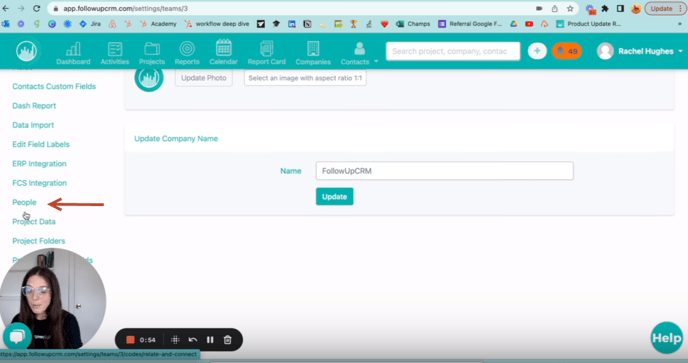Expand the Contacts dropdown arrow
Screen dimensions: 688x363
tap(376, 61)
